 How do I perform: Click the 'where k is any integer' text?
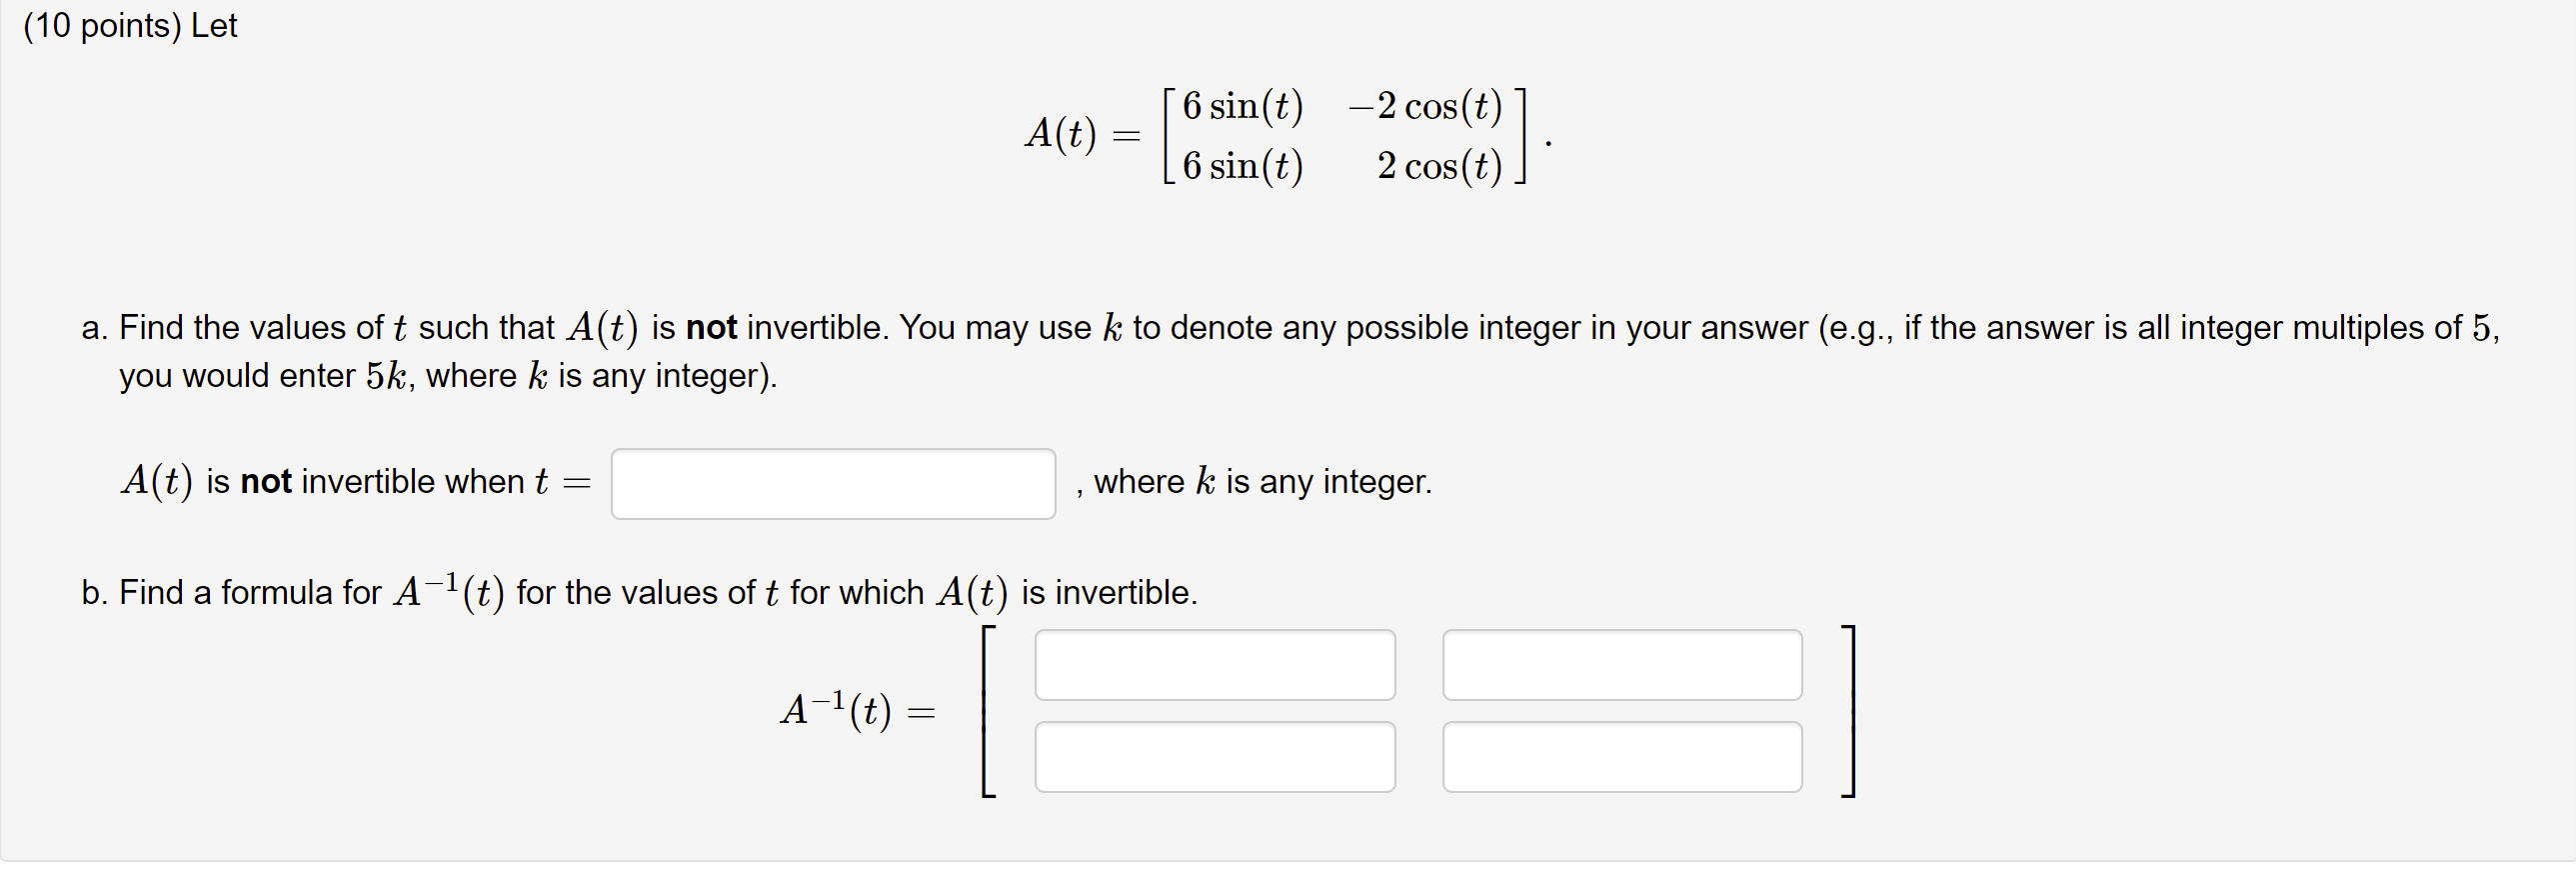pos(1254,483)
